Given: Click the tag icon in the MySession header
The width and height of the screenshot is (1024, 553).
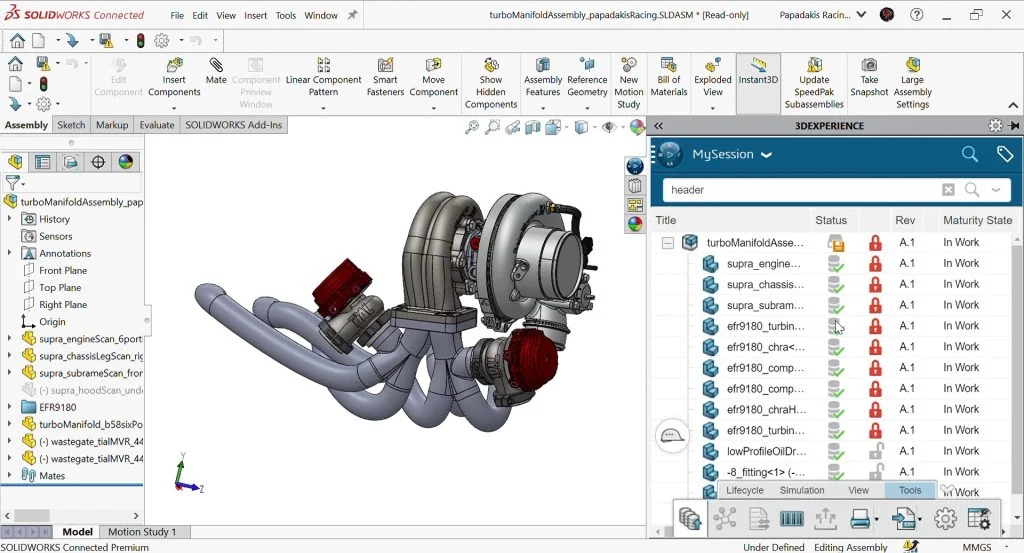Looking at the screenshot, I should coord(1005,154).
